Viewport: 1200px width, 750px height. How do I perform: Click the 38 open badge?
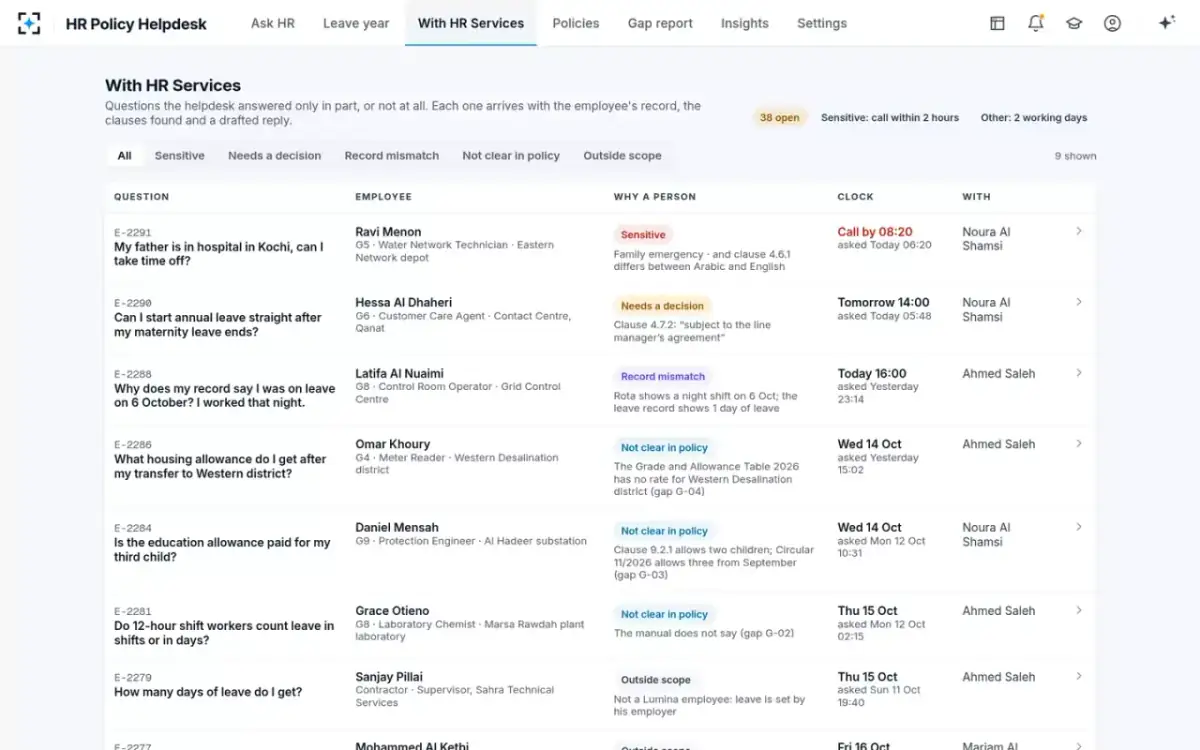pos(780,118)
